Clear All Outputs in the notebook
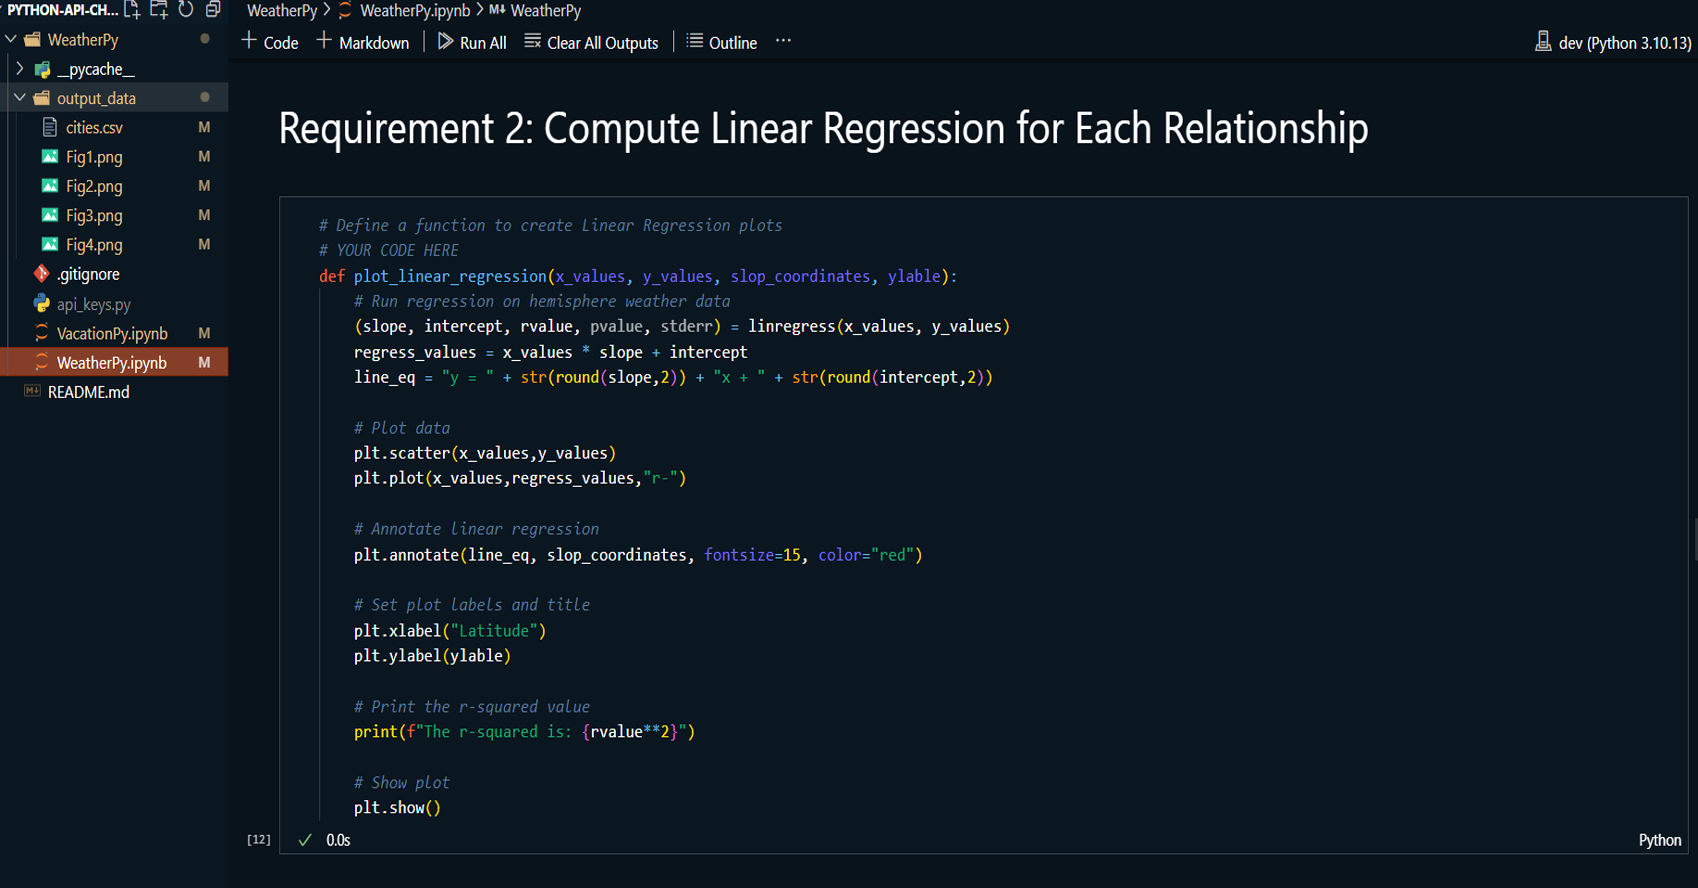This screenshot has height=888, width=1698. [591, 42]
